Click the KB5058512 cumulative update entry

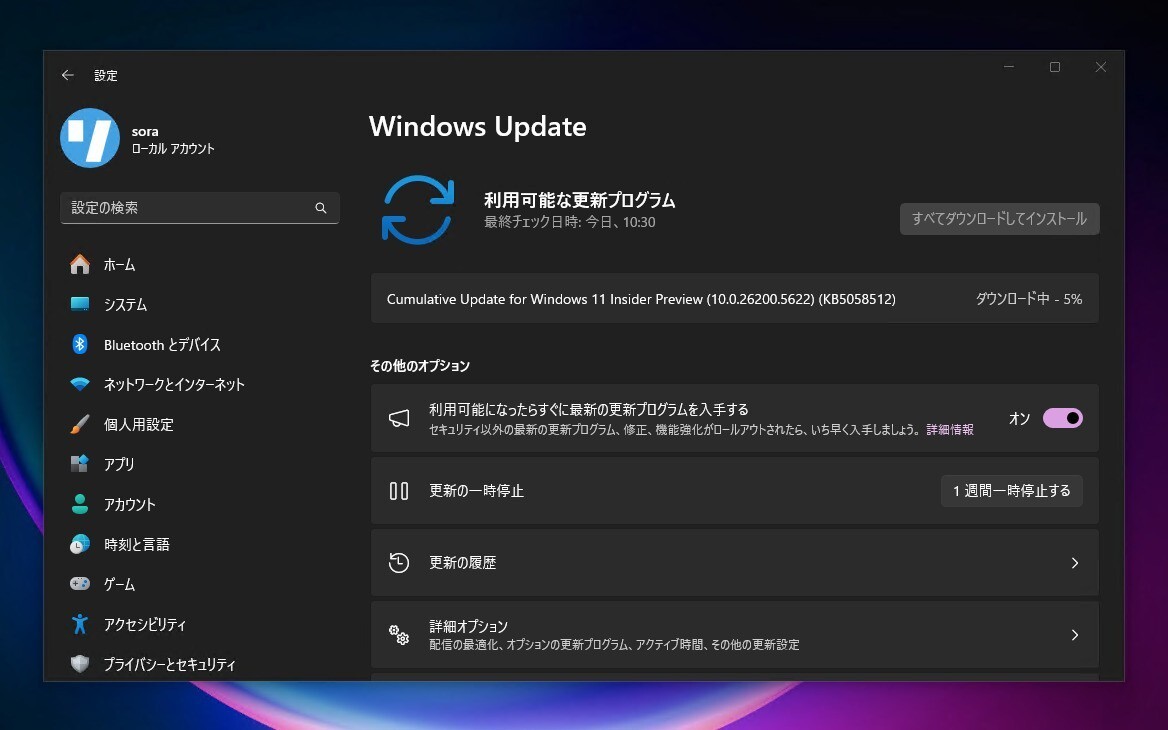(x=734, y=299)
